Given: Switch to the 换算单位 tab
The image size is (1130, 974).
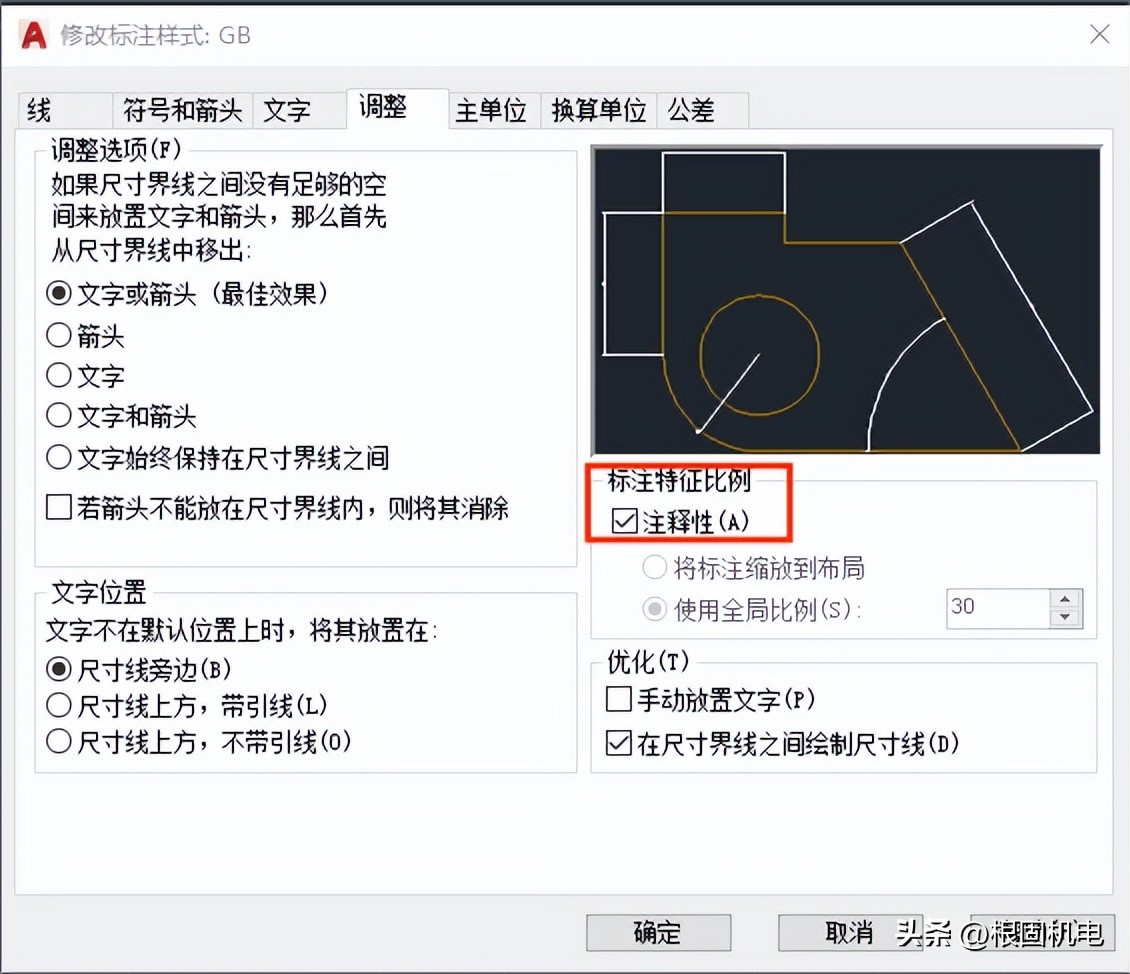Looking at the screenshot, I should click(x=597, y=110).
